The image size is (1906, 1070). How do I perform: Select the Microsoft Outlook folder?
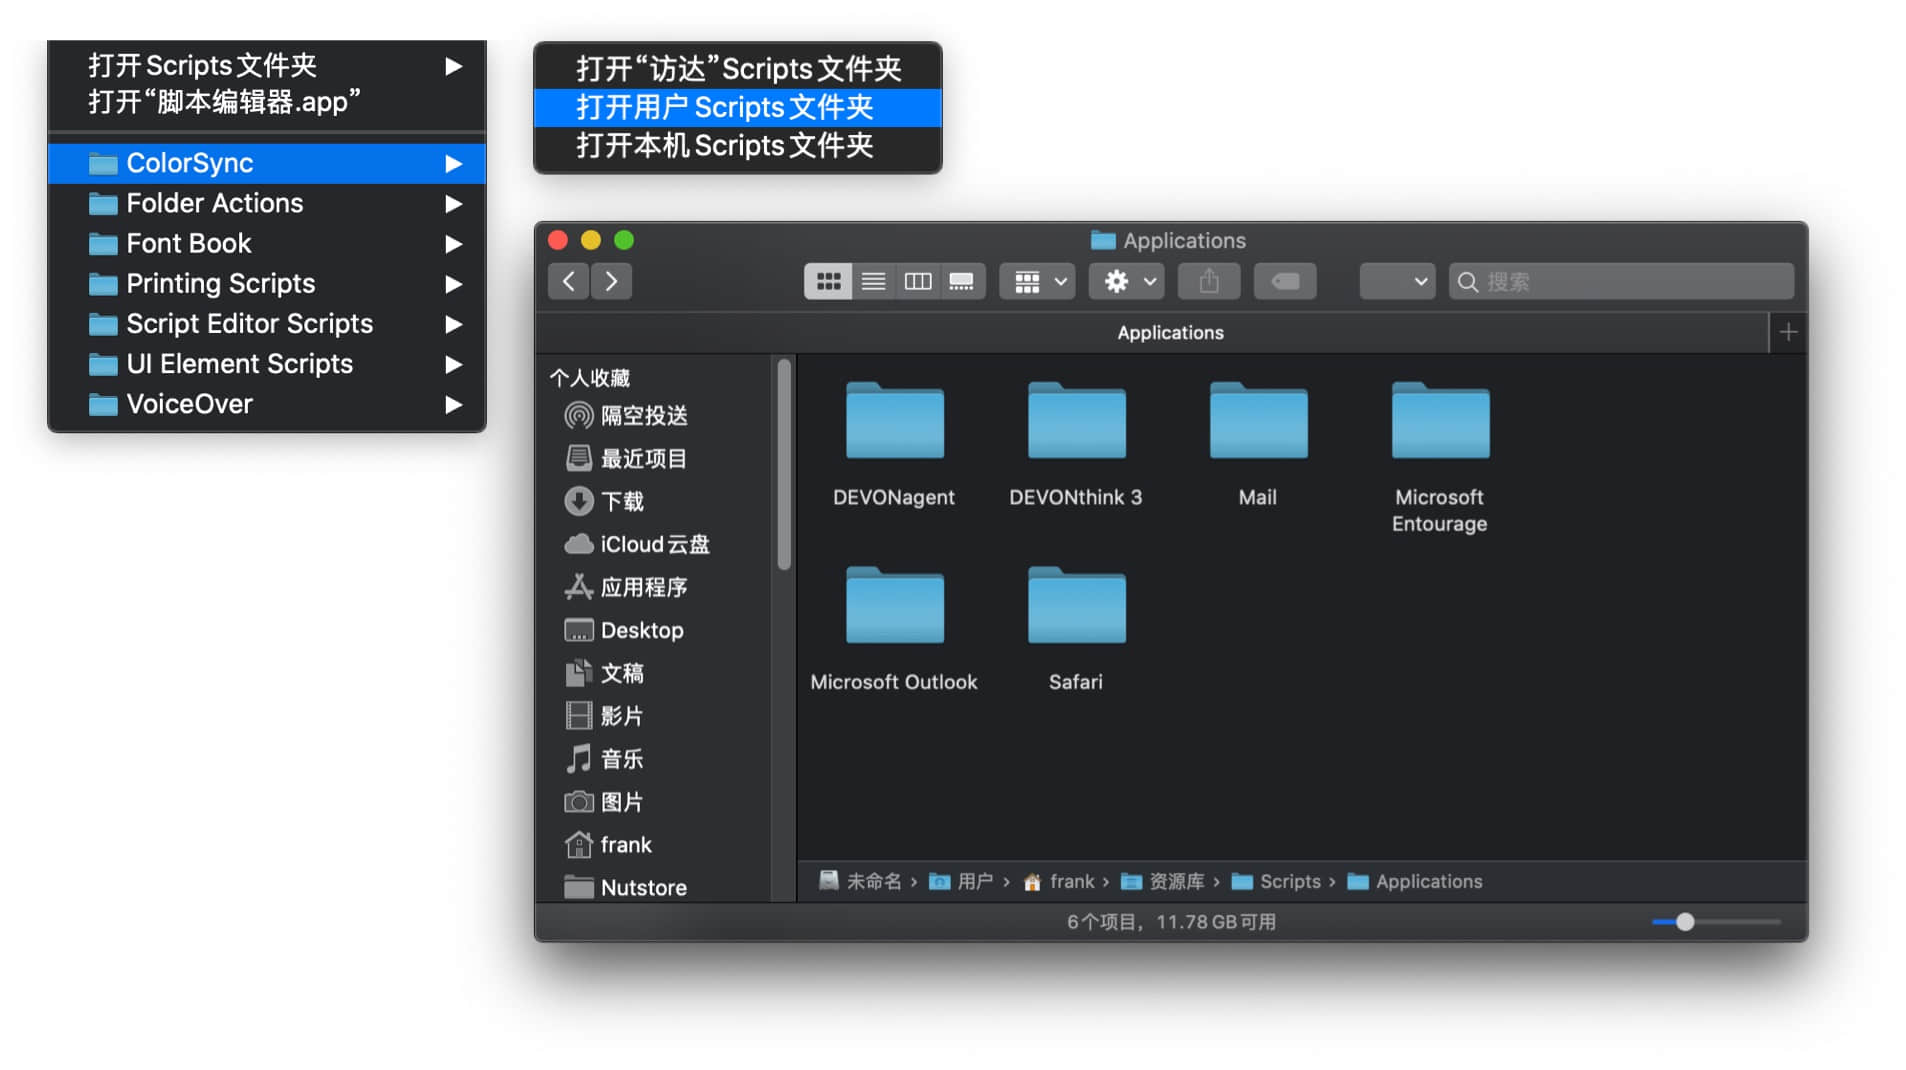coord(894,628)
